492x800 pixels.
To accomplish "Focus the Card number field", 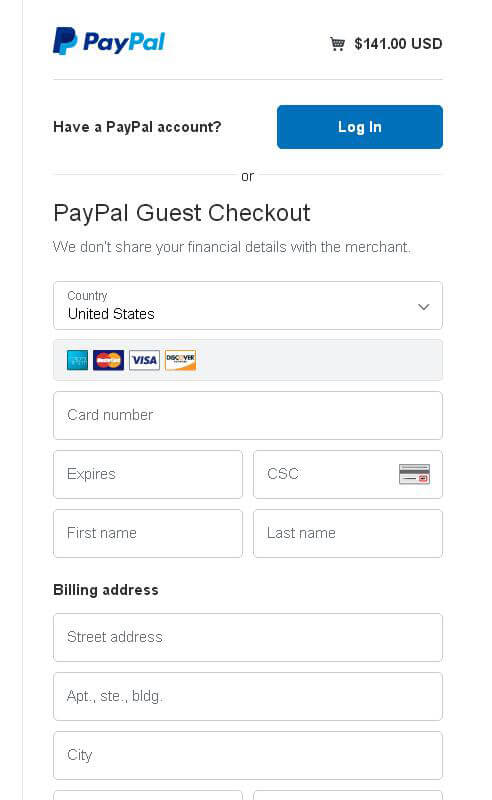I will tap(248, 415).
